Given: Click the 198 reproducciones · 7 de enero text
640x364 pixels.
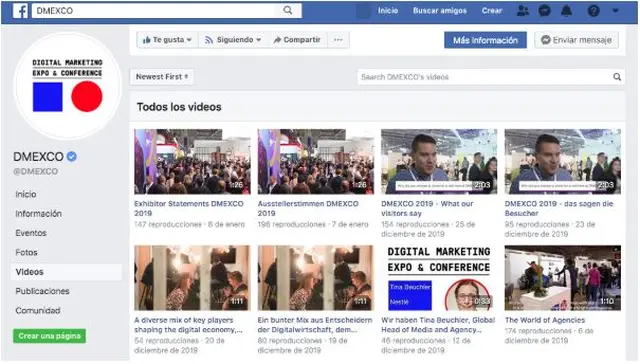Looking at the screenshot, I should 313,224.
